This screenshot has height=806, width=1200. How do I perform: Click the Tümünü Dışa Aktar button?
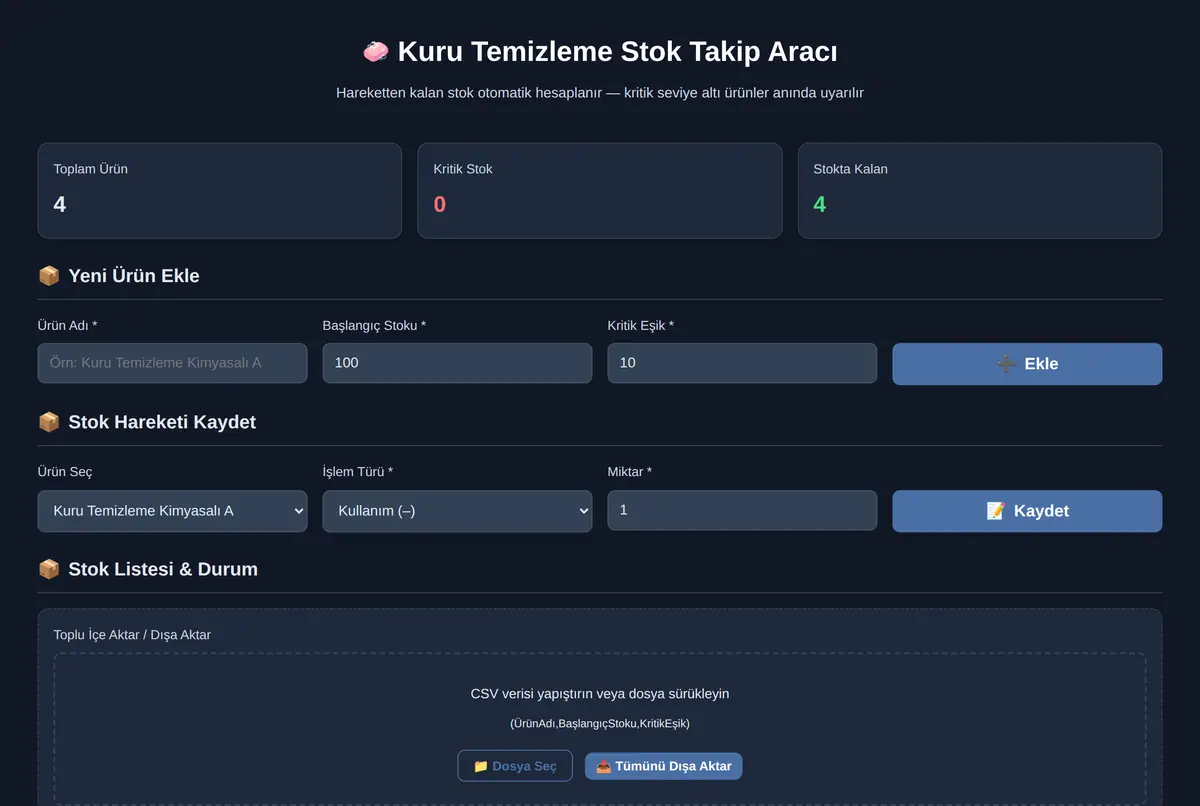[664, 766]
